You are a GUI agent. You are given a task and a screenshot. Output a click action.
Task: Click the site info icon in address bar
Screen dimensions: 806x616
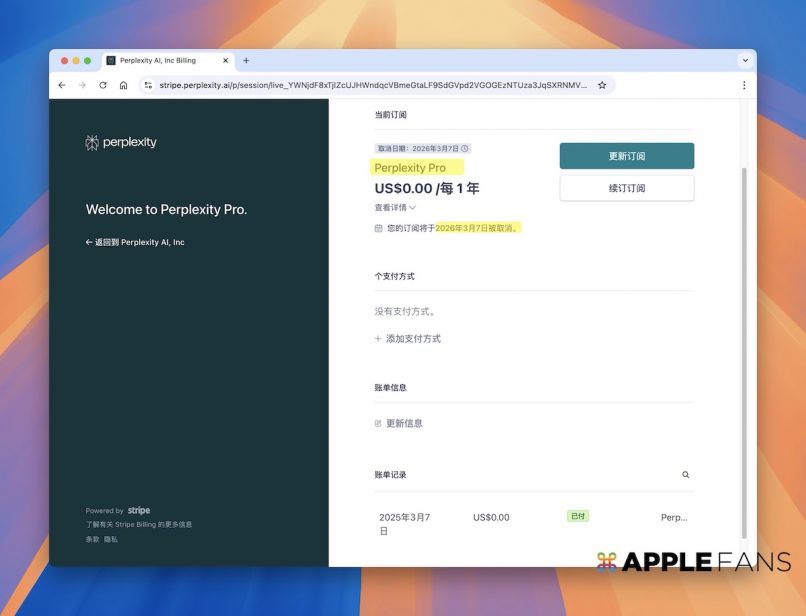(x=148, y=86)
